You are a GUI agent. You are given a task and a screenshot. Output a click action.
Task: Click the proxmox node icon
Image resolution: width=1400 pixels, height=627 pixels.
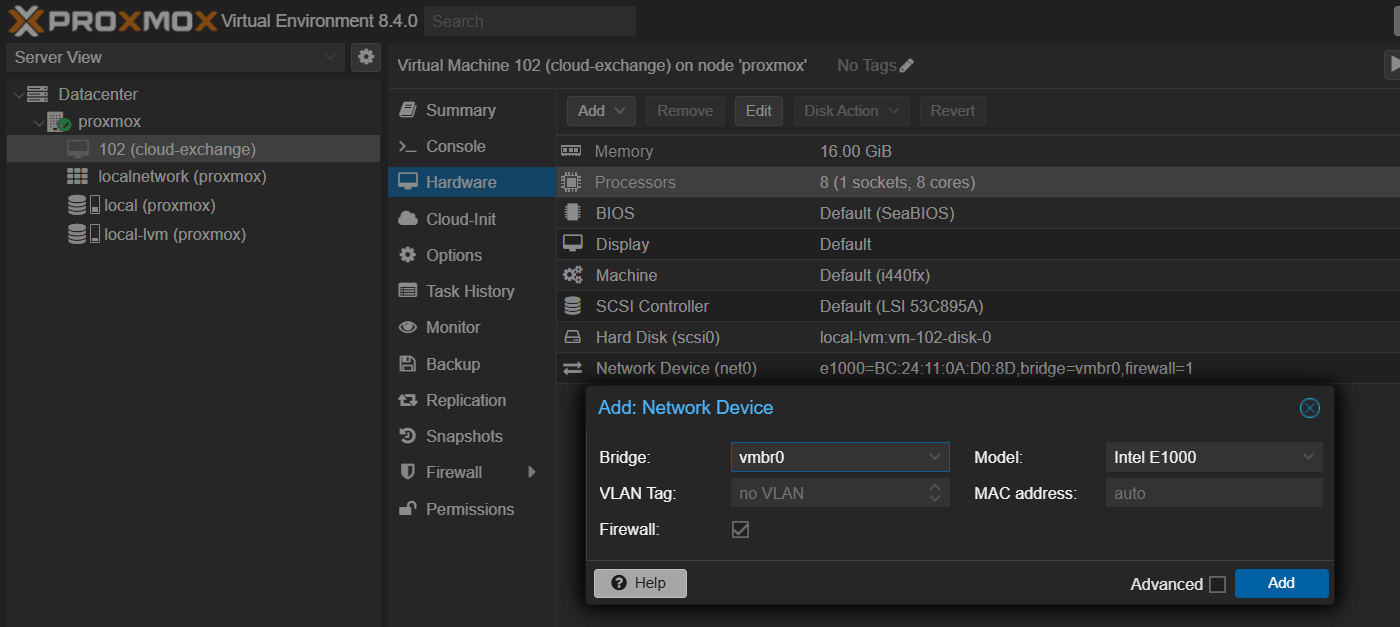(x=59, y=122)
